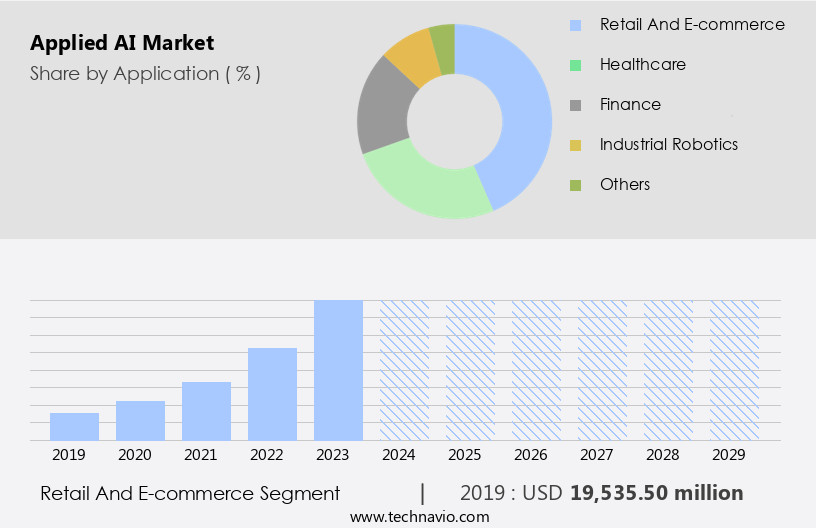
Task: Click the Others olive-green legend swatch
Action: pos(575,185)
